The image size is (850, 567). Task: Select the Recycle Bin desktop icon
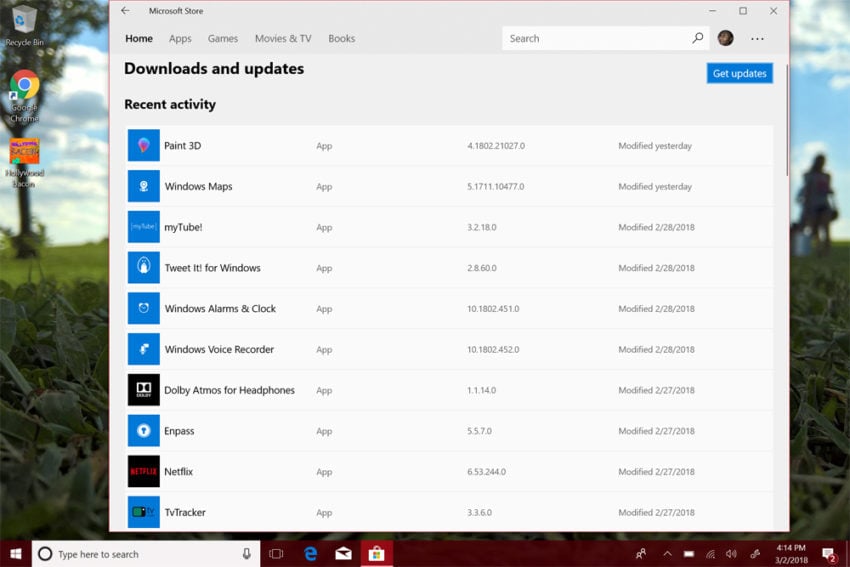pyautogui.click(x=24, y=25)
